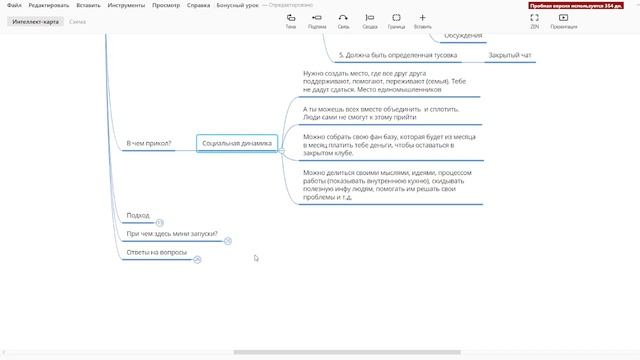Select topic 'Можно делиться своими мыслями'

point(391,185)
